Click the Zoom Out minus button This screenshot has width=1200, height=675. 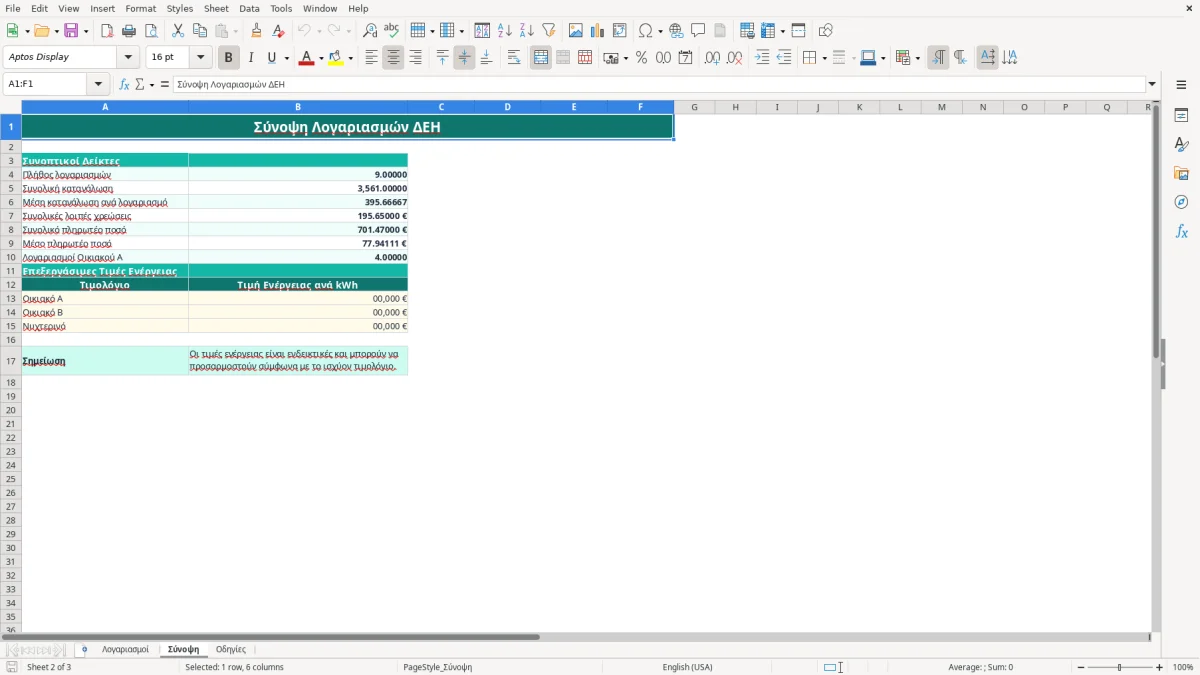click(1081, 667)
